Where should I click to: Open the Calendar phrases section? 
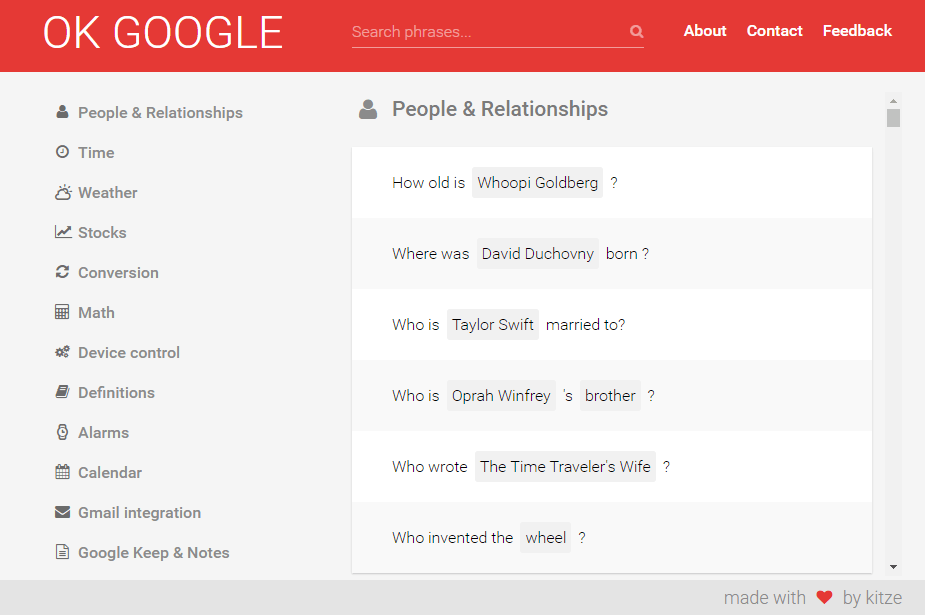click(110, 472)
